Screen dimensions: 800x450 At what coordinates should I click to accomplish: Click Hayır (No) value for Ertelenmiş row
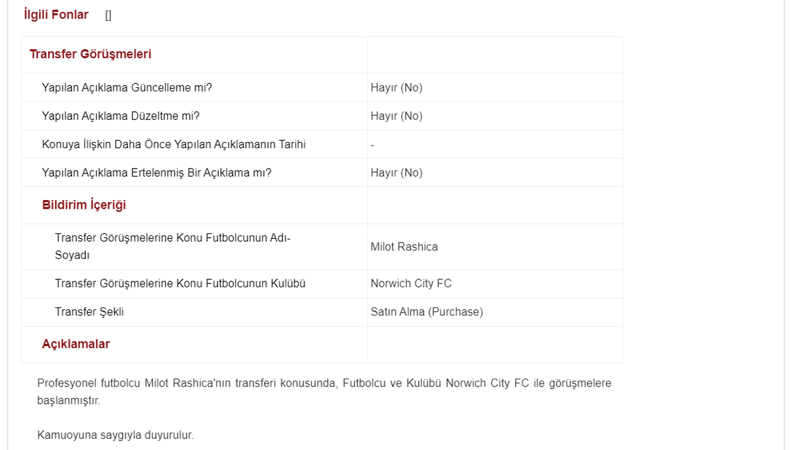point(396,173)
